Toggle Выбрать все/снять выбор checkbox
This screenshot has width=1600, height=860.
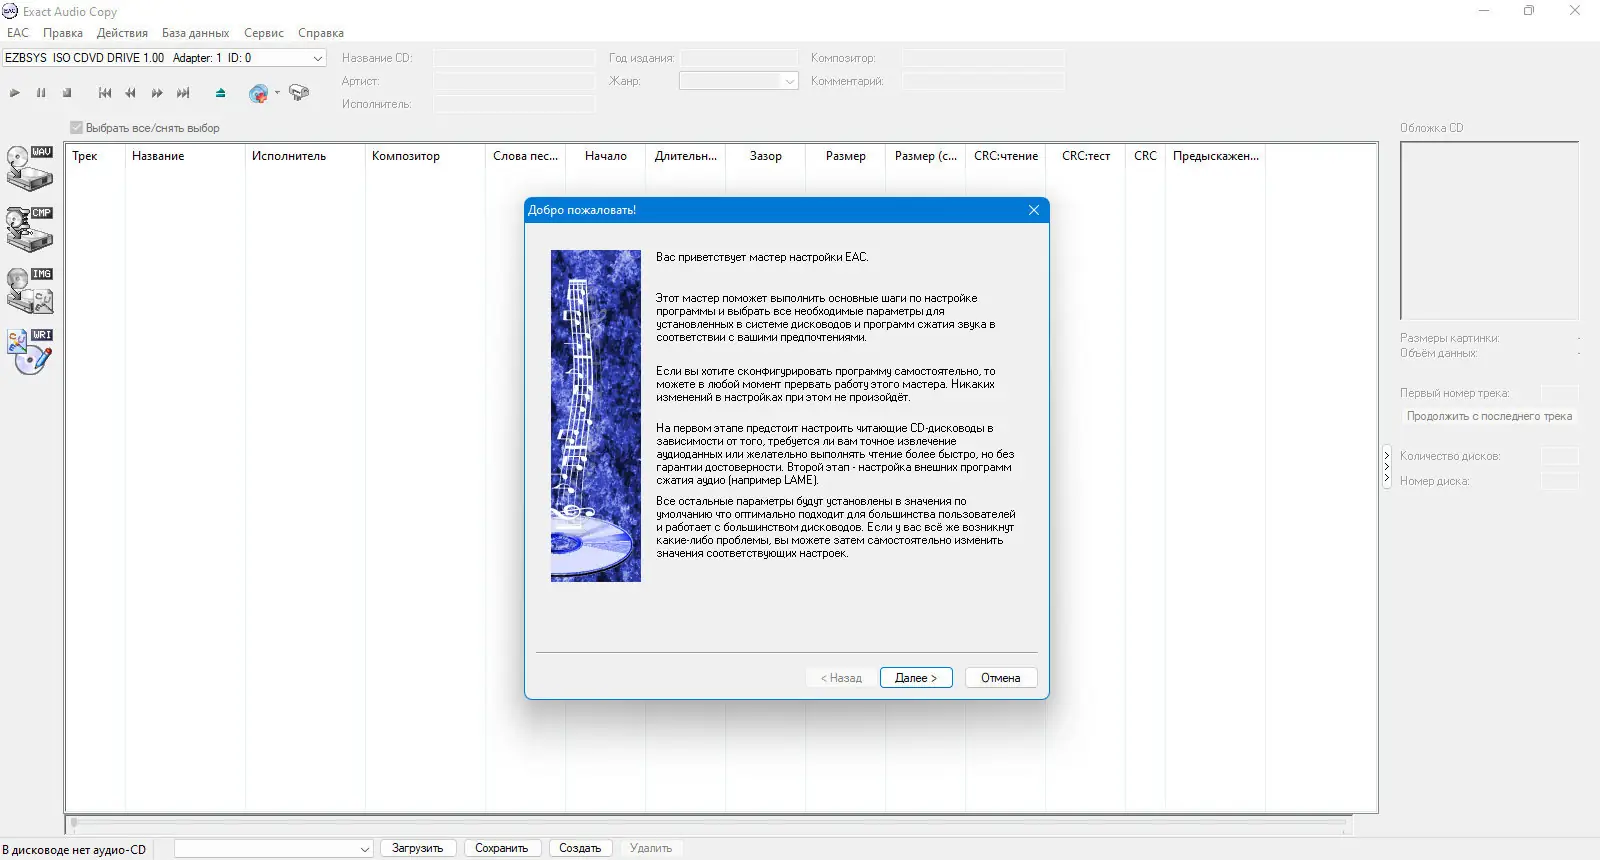tap(76, 128)
